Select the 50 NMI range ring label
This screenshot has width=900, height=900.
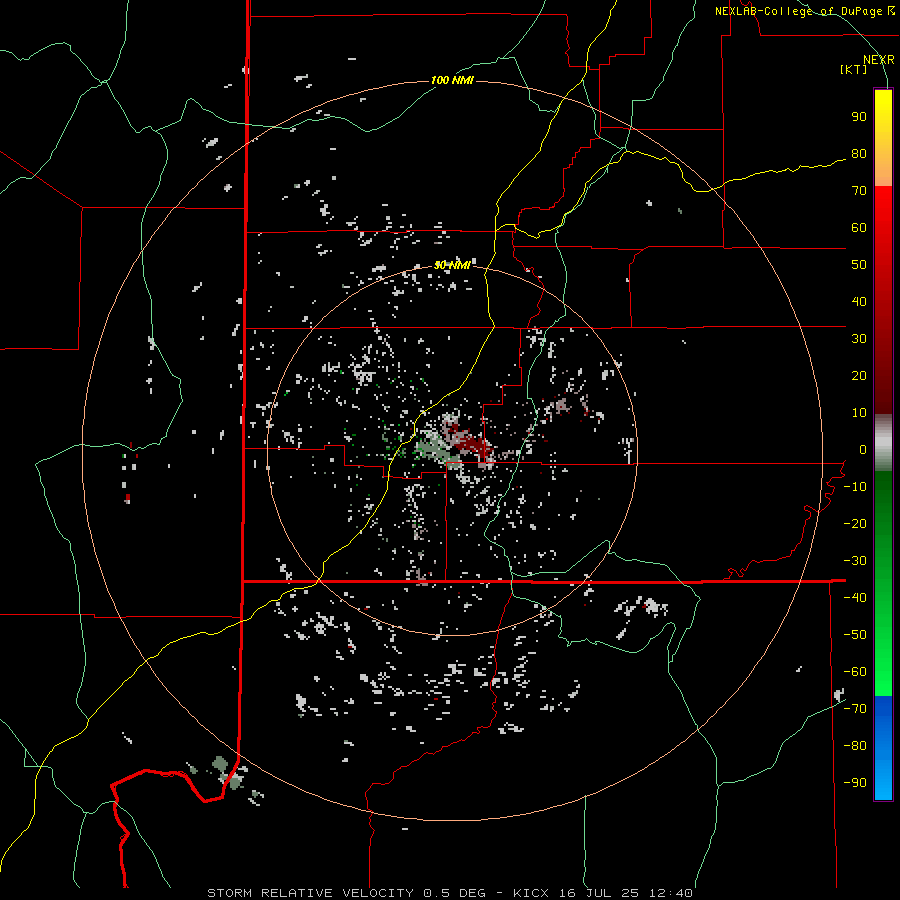[x=452, y=265]
